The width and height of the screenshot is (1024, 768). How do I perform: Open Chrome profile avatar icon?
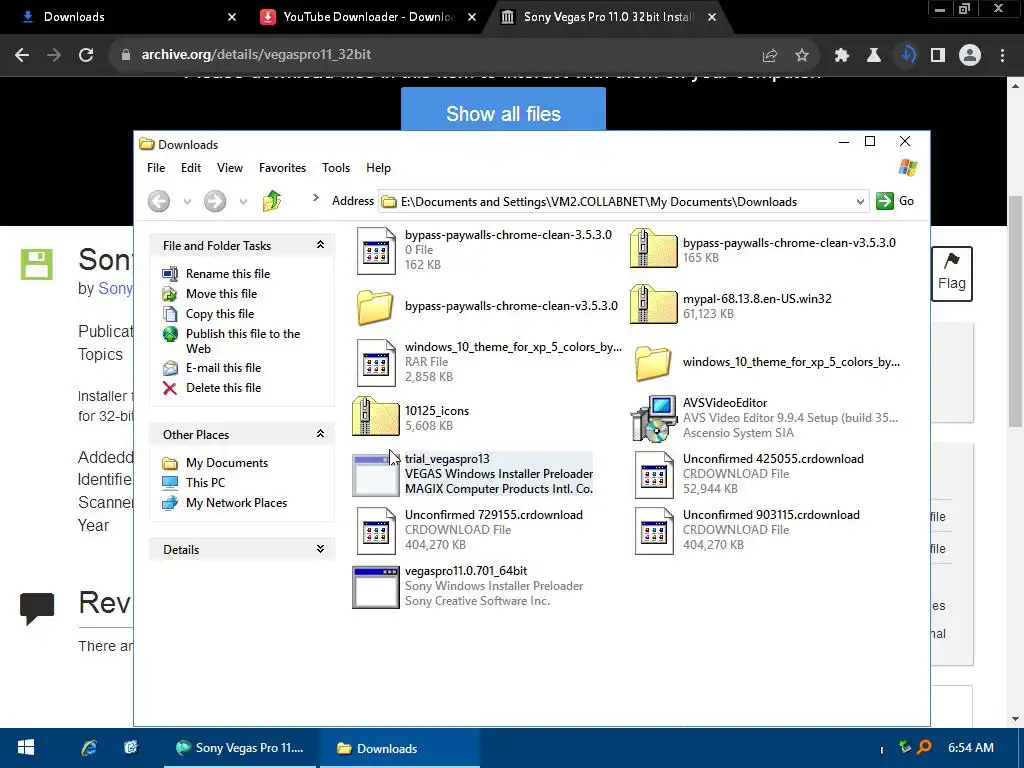coord(970,56)
